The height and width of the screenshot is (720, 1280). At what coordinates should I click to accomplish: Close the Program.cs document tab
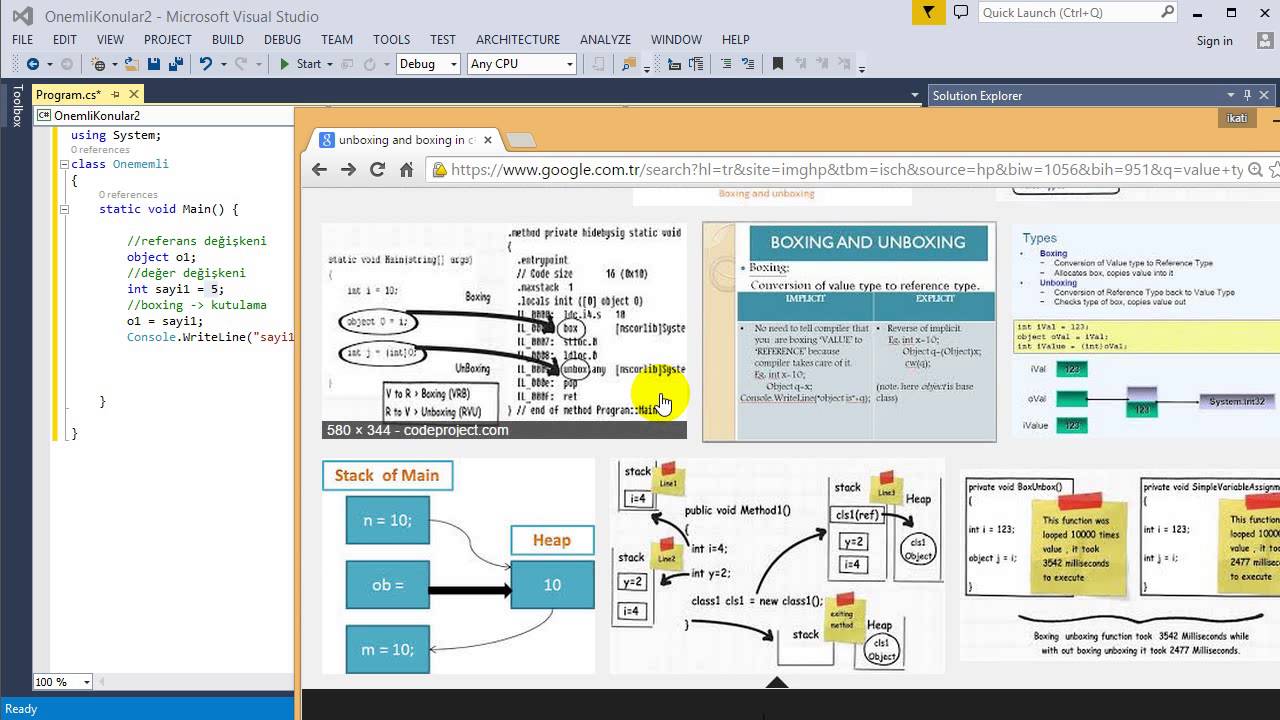click(x=133, y=94)
